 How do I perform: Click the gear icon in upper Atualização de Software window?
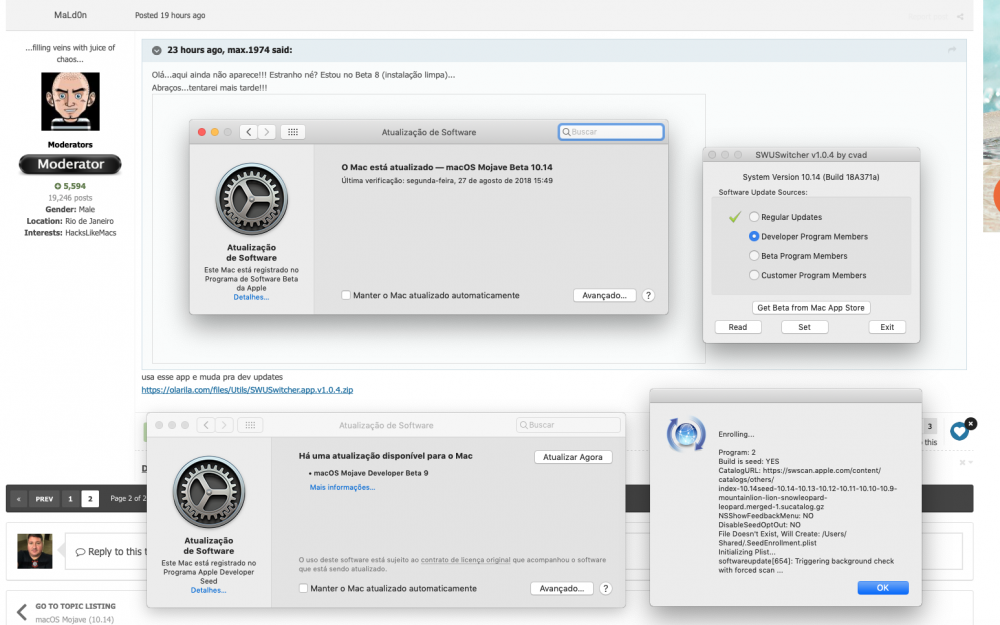coord(251,199)
